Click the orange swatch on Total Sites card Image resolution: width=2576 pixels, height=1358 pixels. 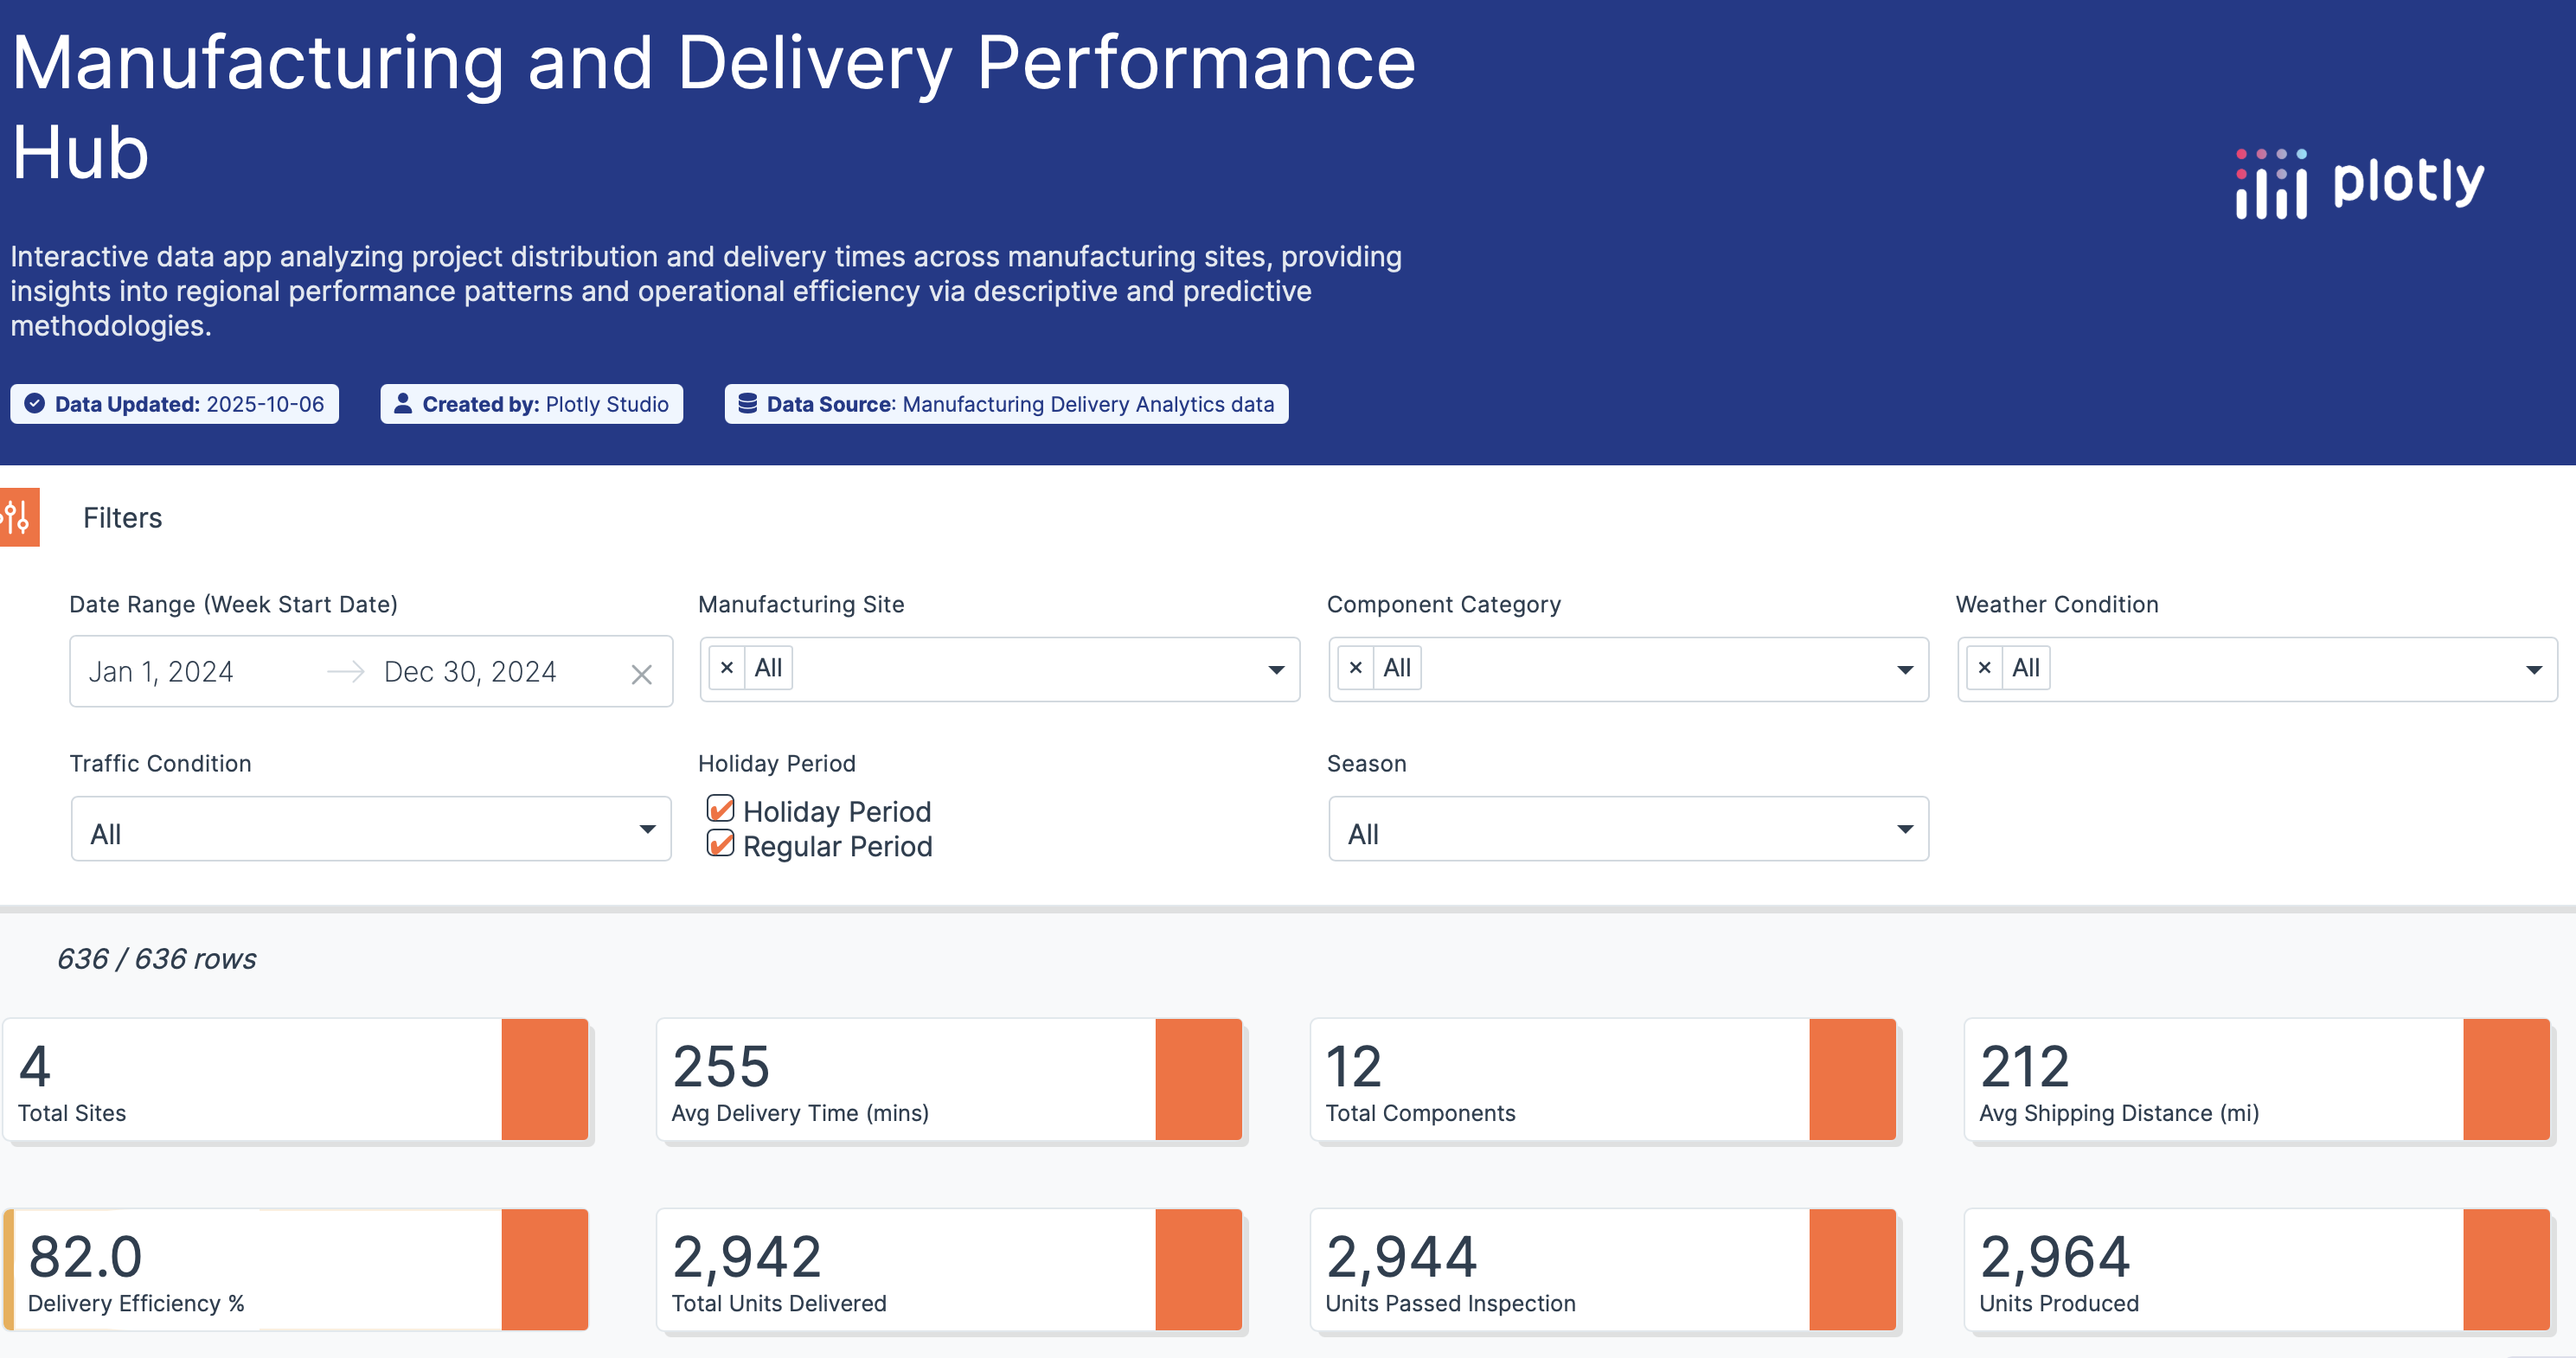click(x=544, y=1079)
